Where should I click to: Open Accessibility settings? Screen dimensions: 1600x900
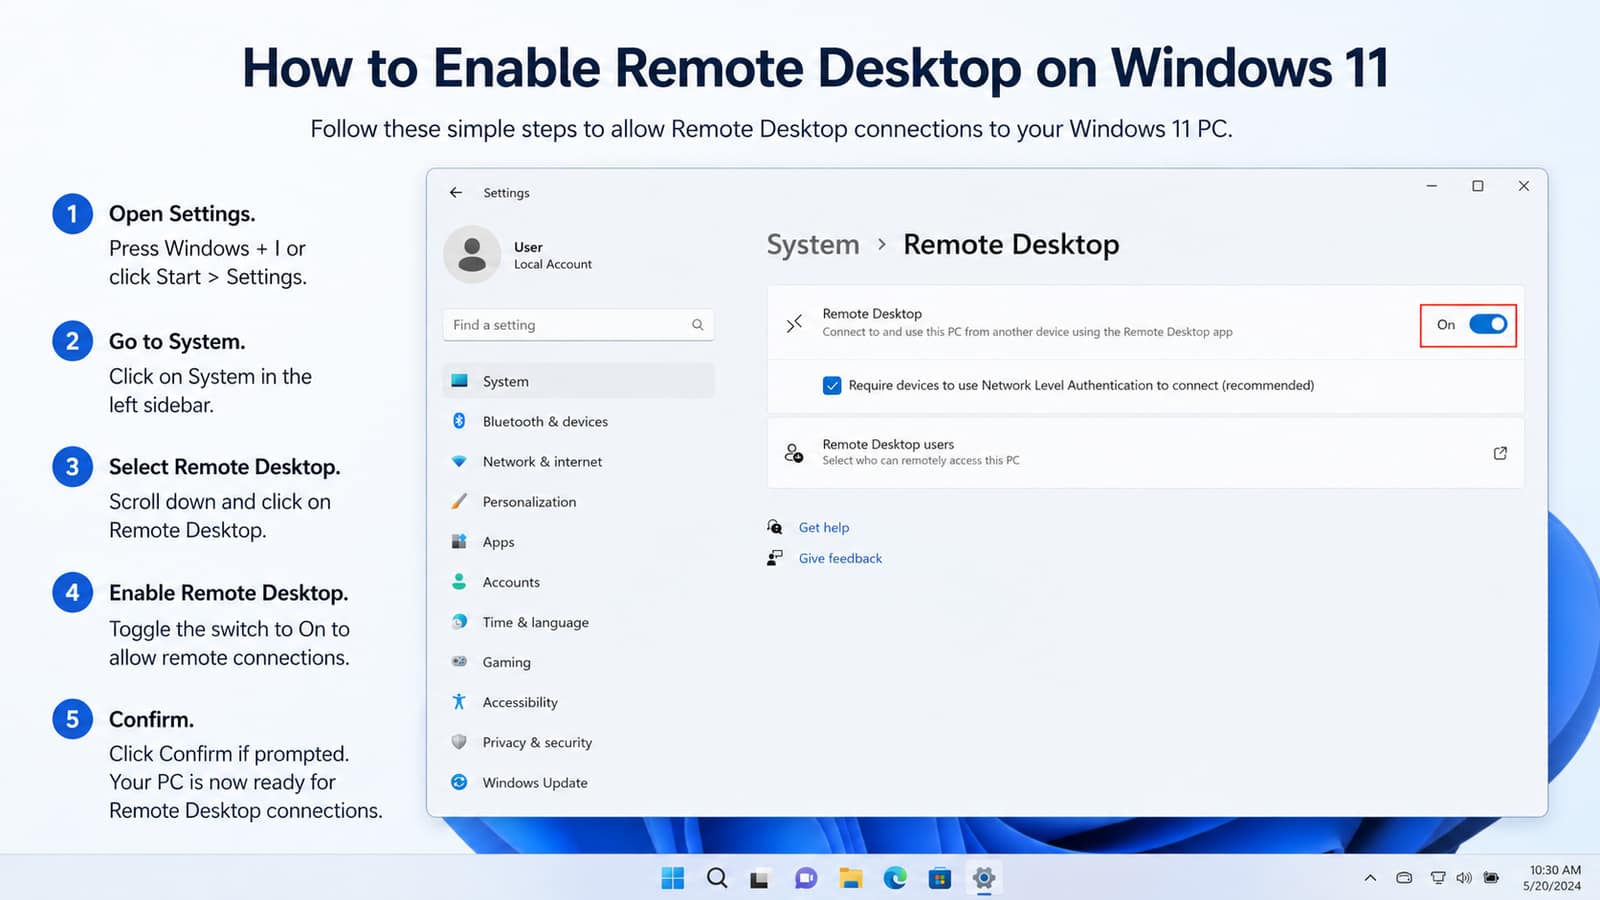578,701
